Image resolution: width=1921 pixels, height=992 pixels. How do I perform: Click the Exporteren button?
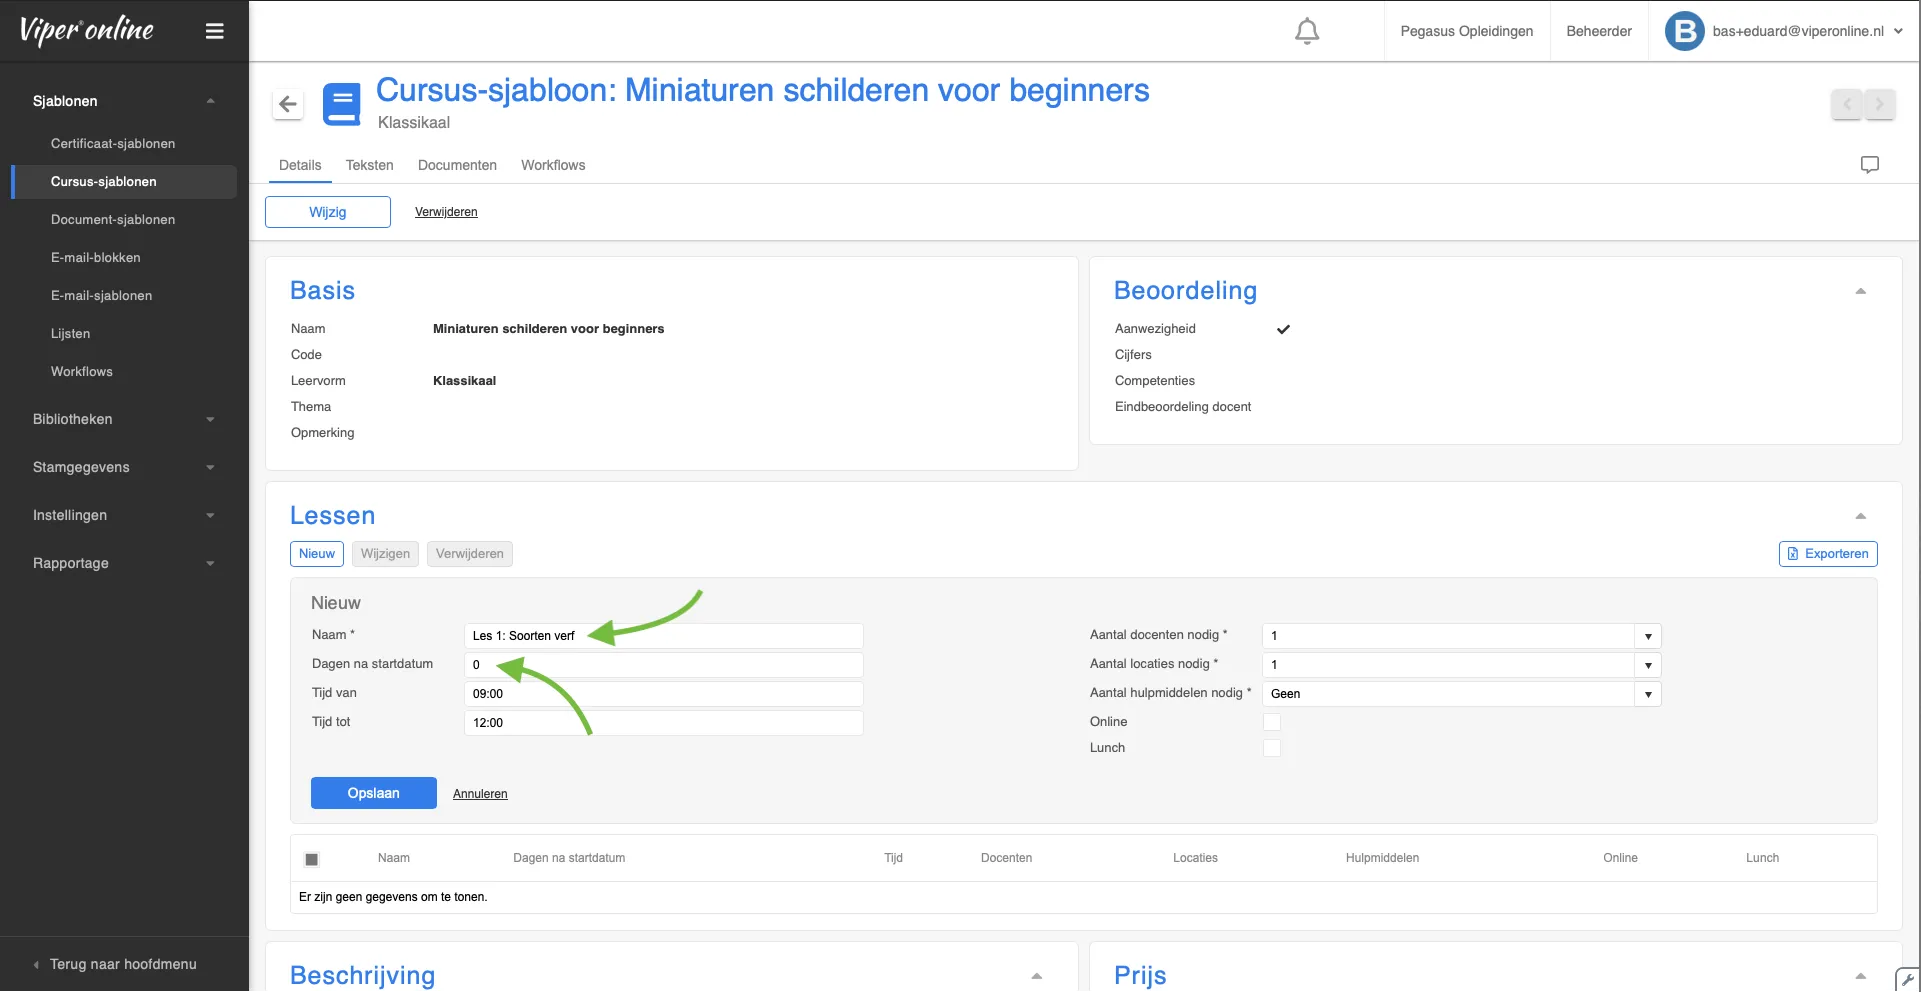(1827, 554)
